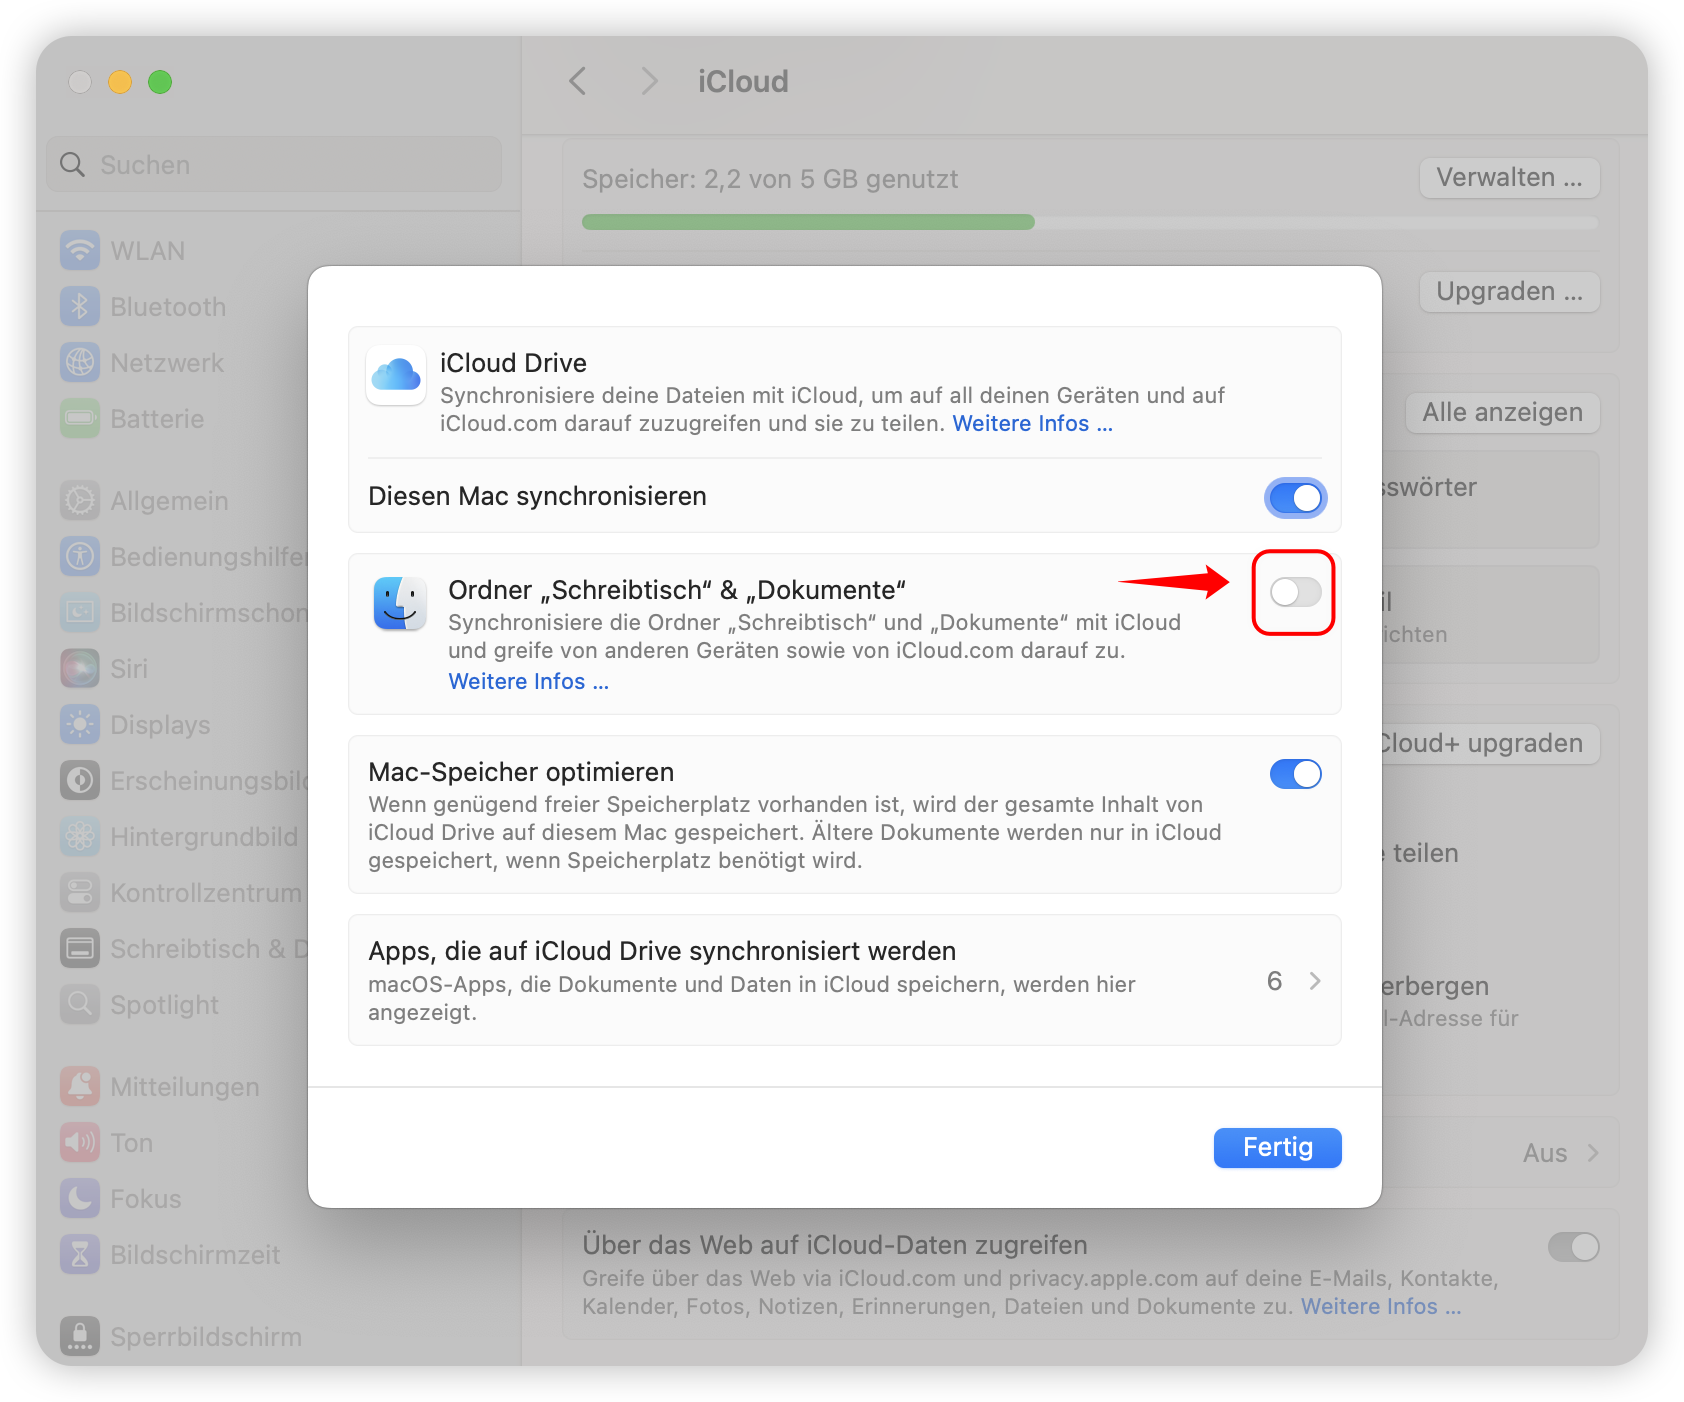Click the green full-screen window button

point(160,82)
